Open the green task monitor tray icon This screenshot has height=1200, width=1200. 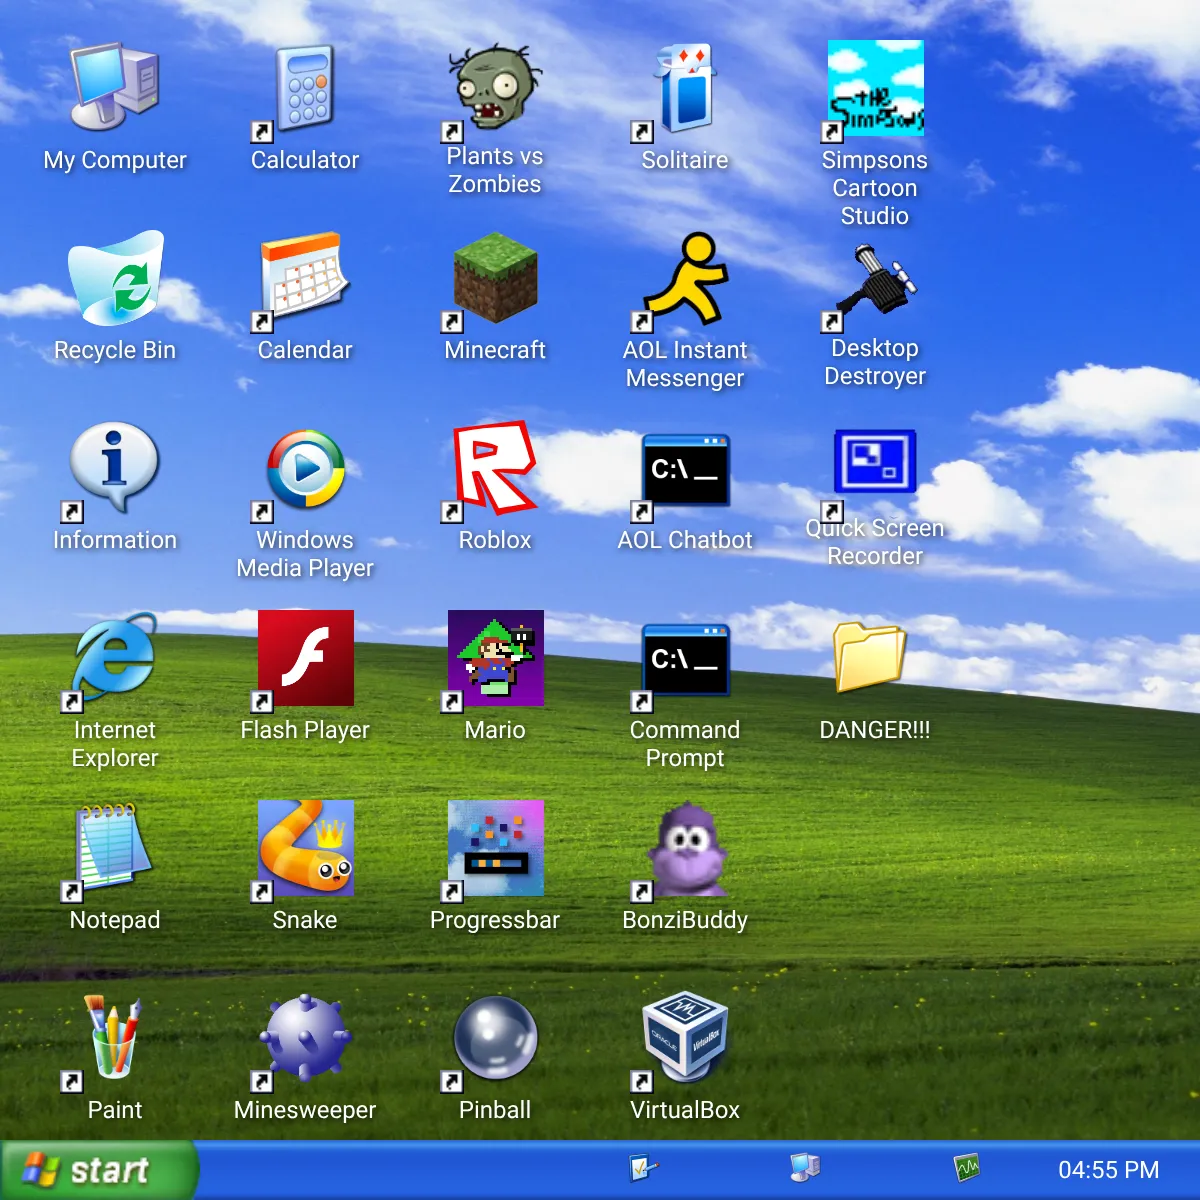point(966,1167)
